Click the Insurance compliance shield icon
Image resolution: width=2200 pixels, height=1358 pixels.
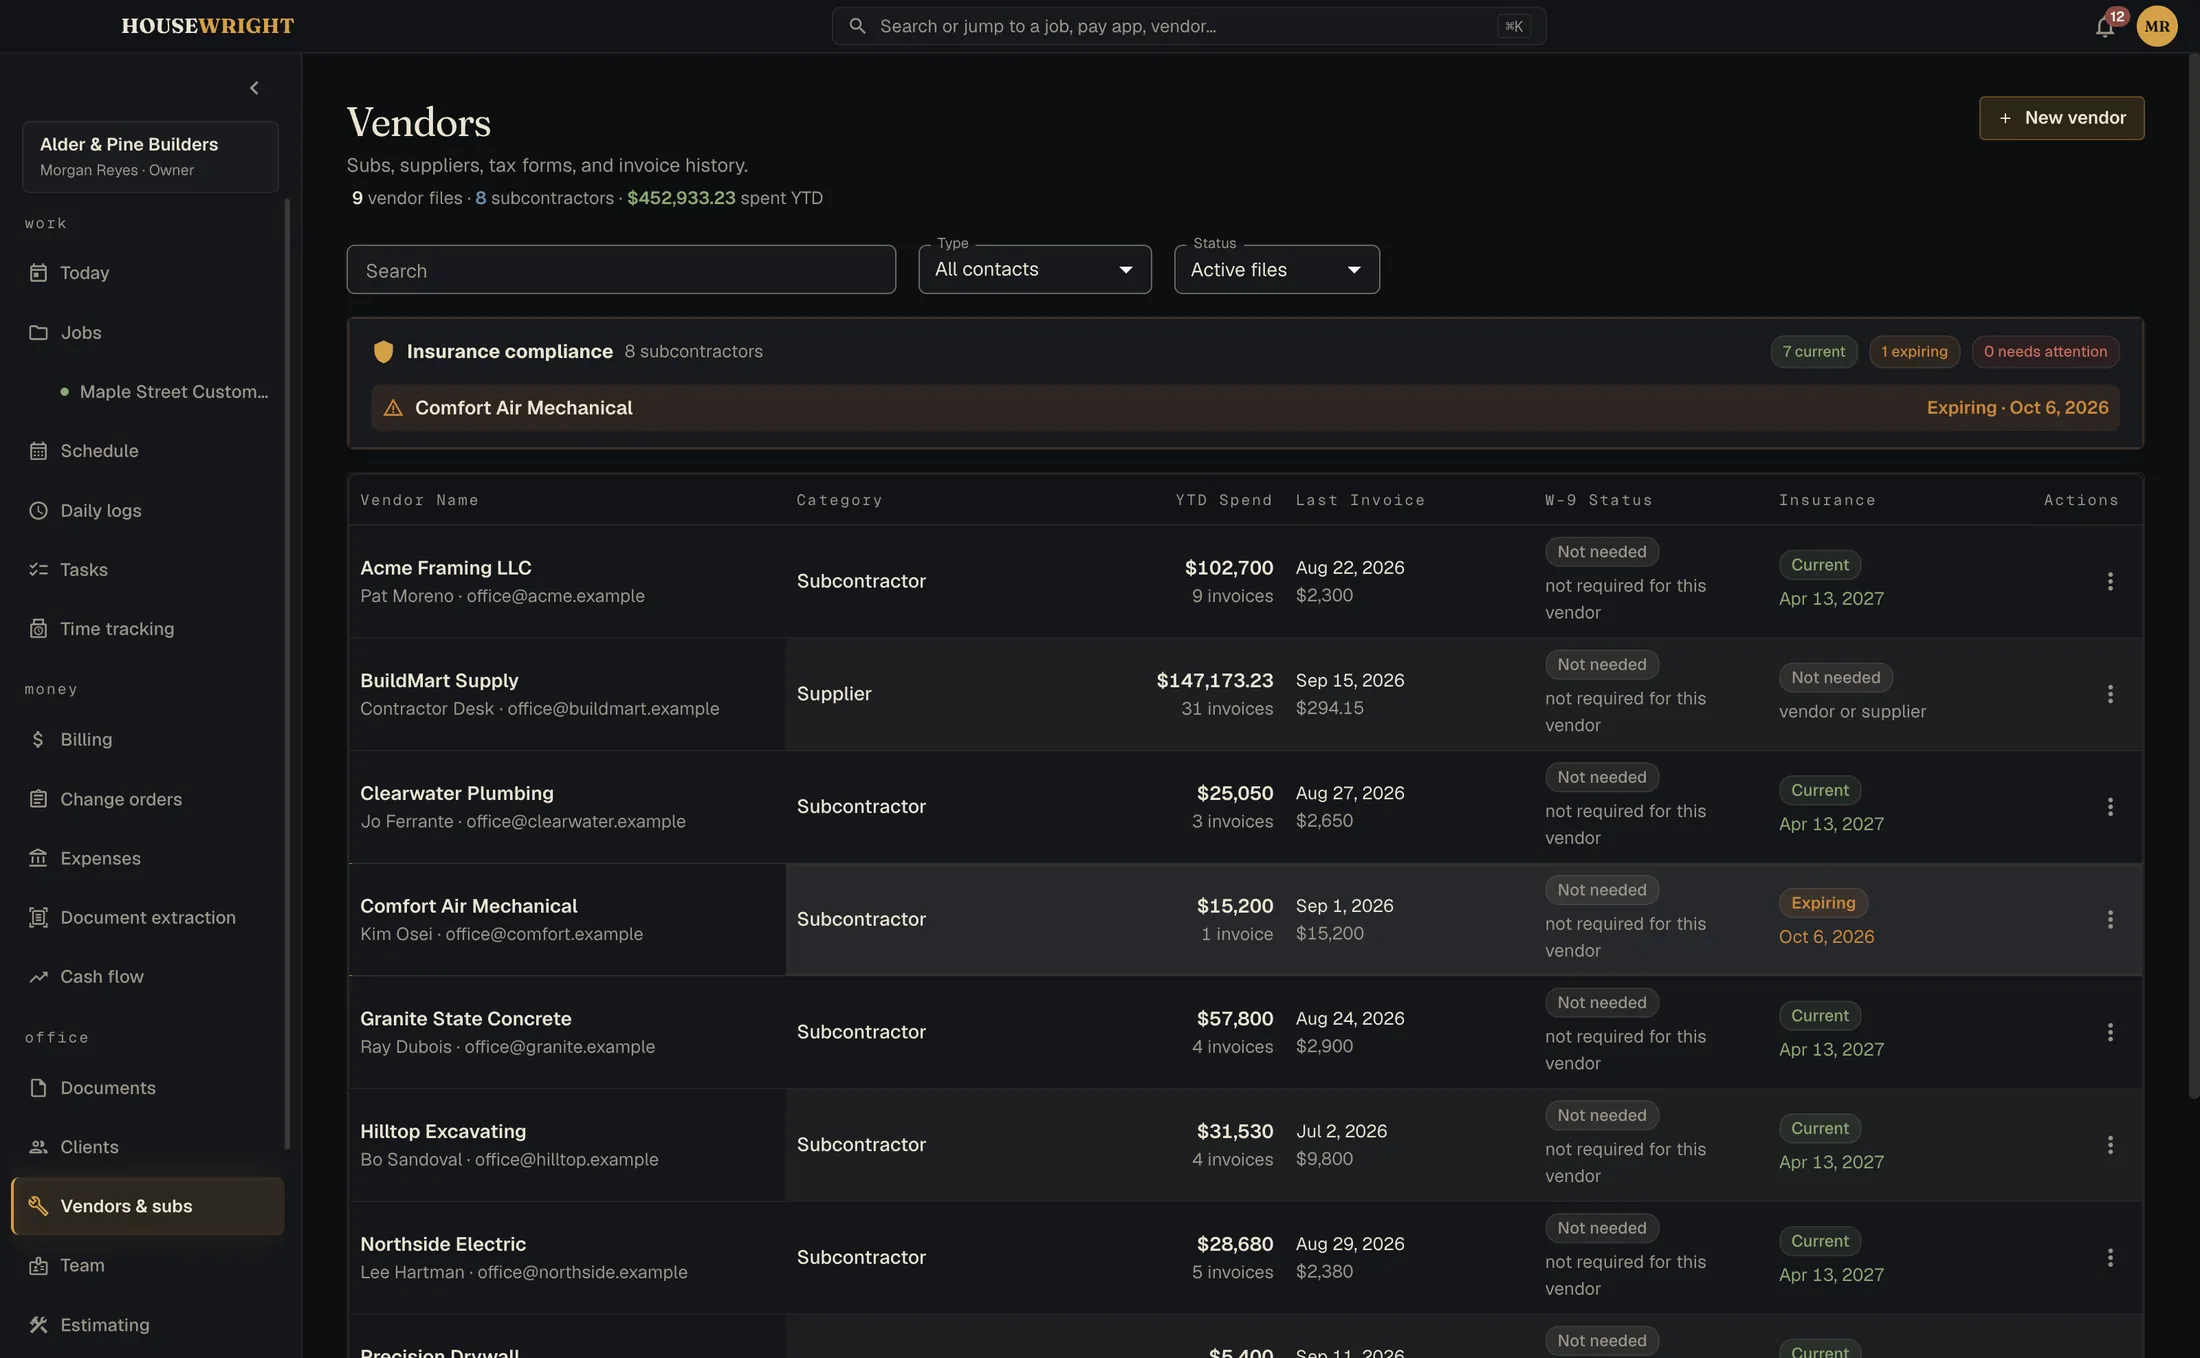[x=383, y=352]
